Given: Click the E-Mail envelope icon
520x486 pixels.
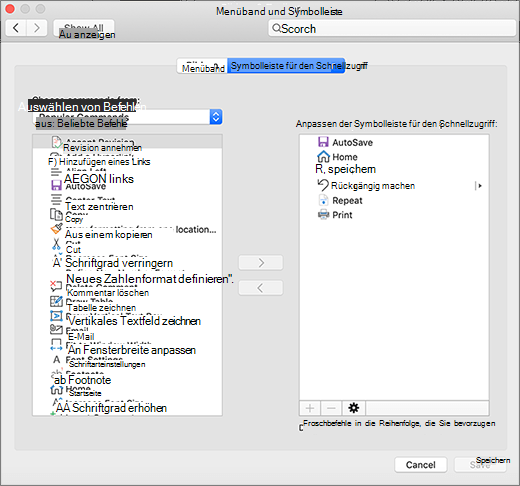Looking at the screenshot, I should tap(56, 329).
